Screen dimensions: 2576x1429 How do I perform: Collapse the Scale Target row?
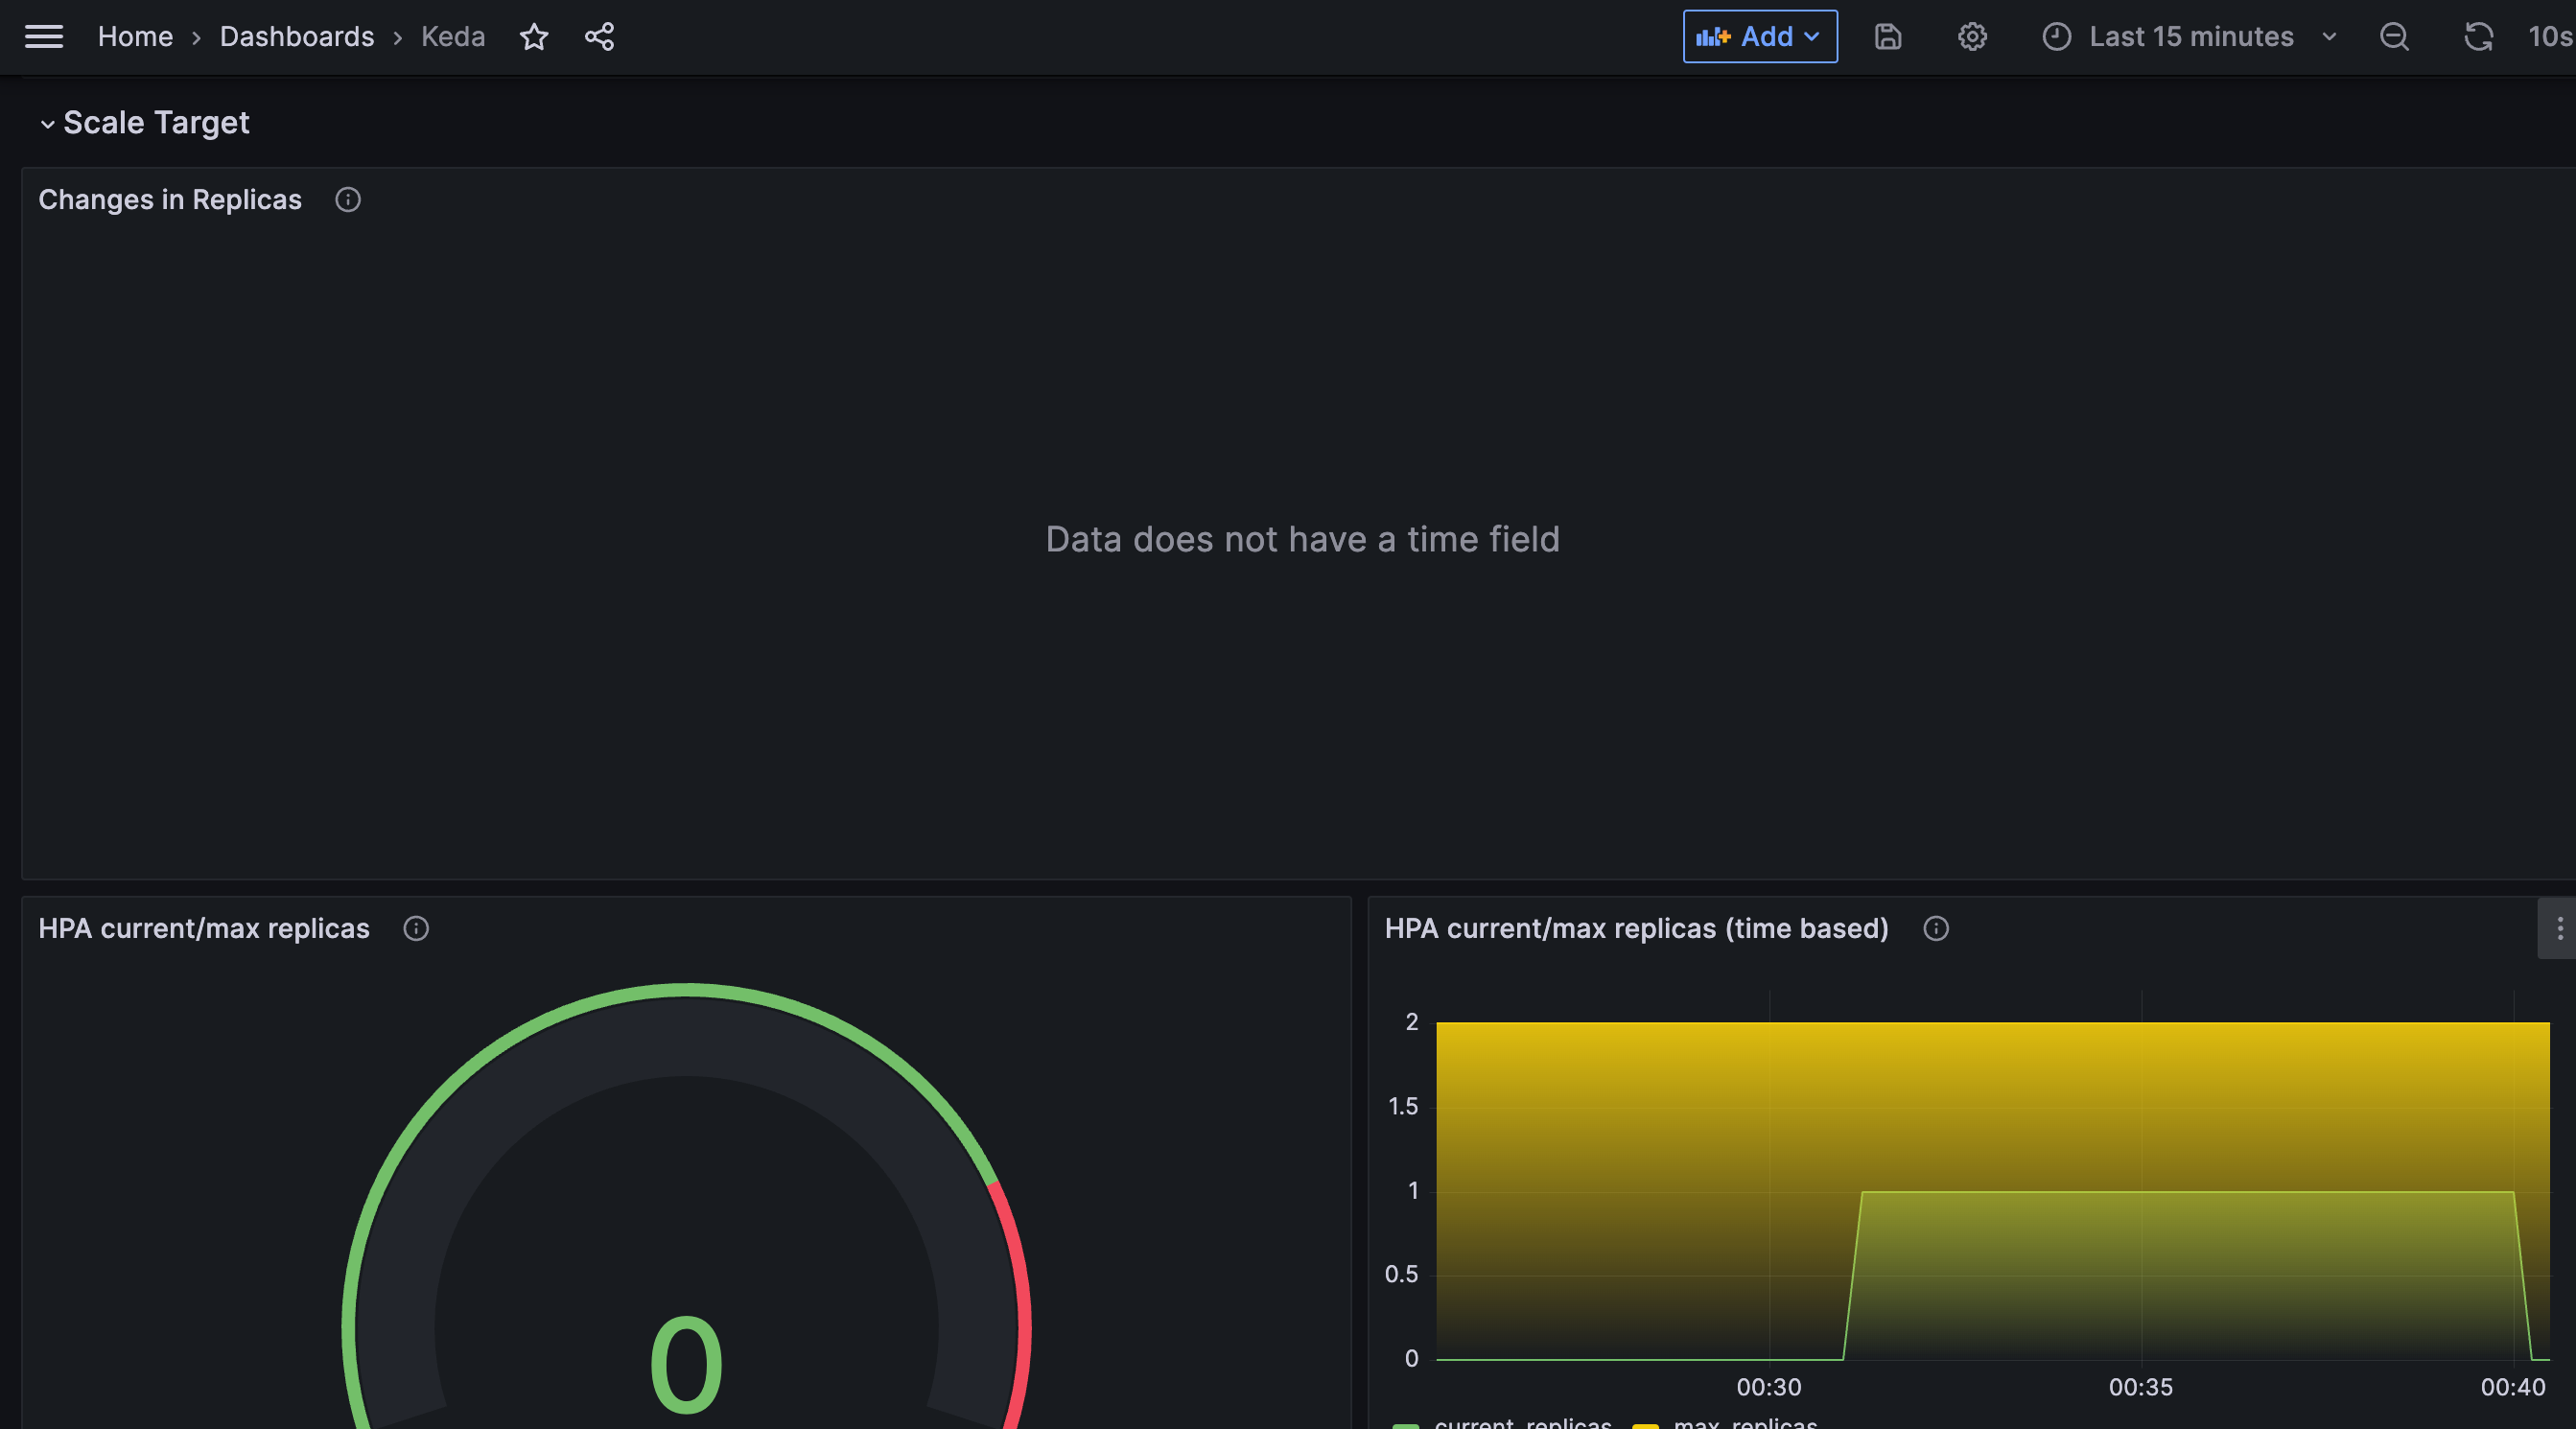coord(47,124)
